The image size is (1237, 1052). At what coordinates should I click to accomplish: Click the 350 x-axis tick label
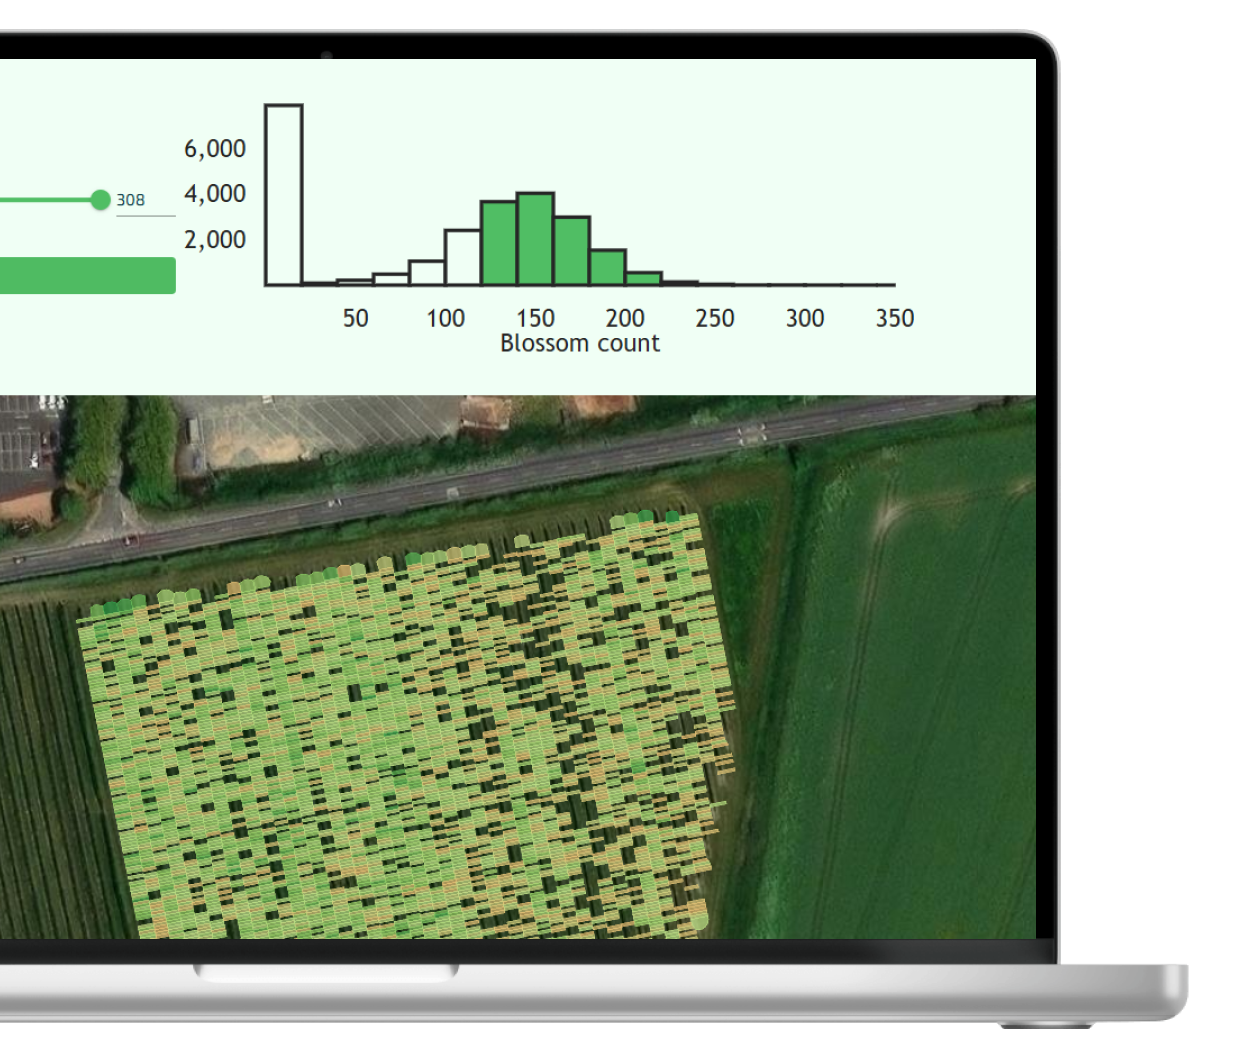894,318
